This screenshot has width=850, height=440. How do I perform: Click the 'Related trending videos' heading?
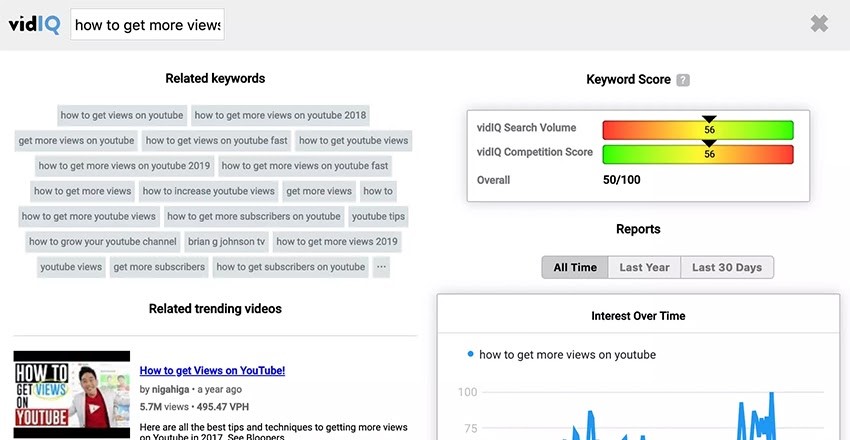(x=215, y=309)
